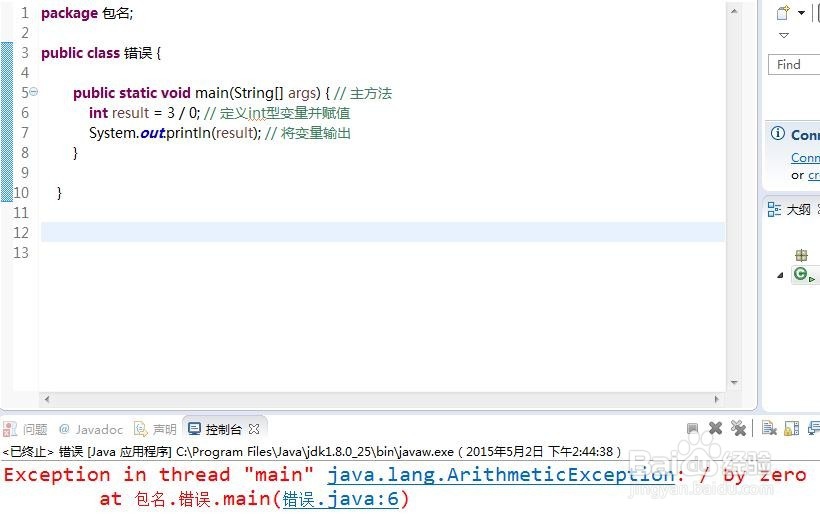Click println on line 7

tap(189, 133)
